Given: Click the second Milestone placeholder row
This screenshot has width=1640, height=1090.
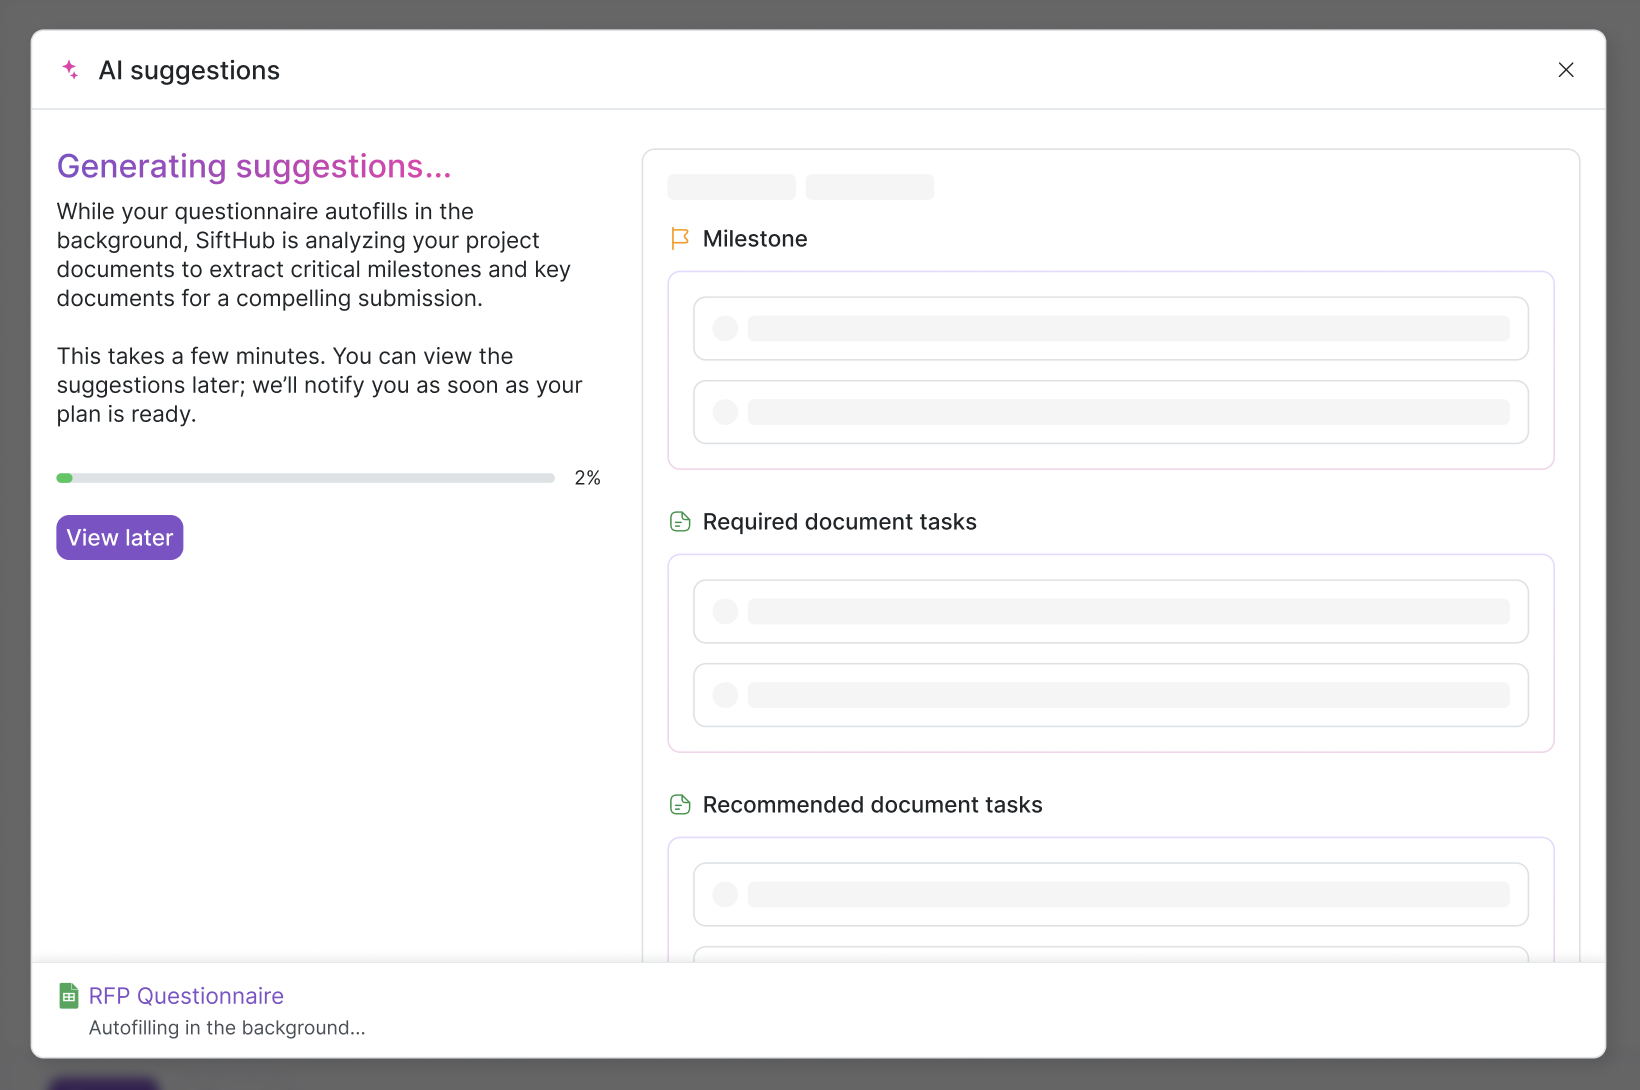Looking at the screenshot, I should coord(1110,412).
